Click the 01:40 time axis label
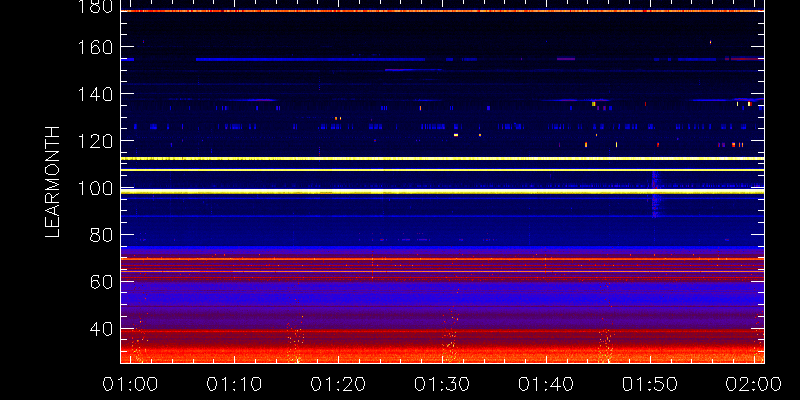The height and width of the screenshot is (400, 800). click(x=545, y=384)
